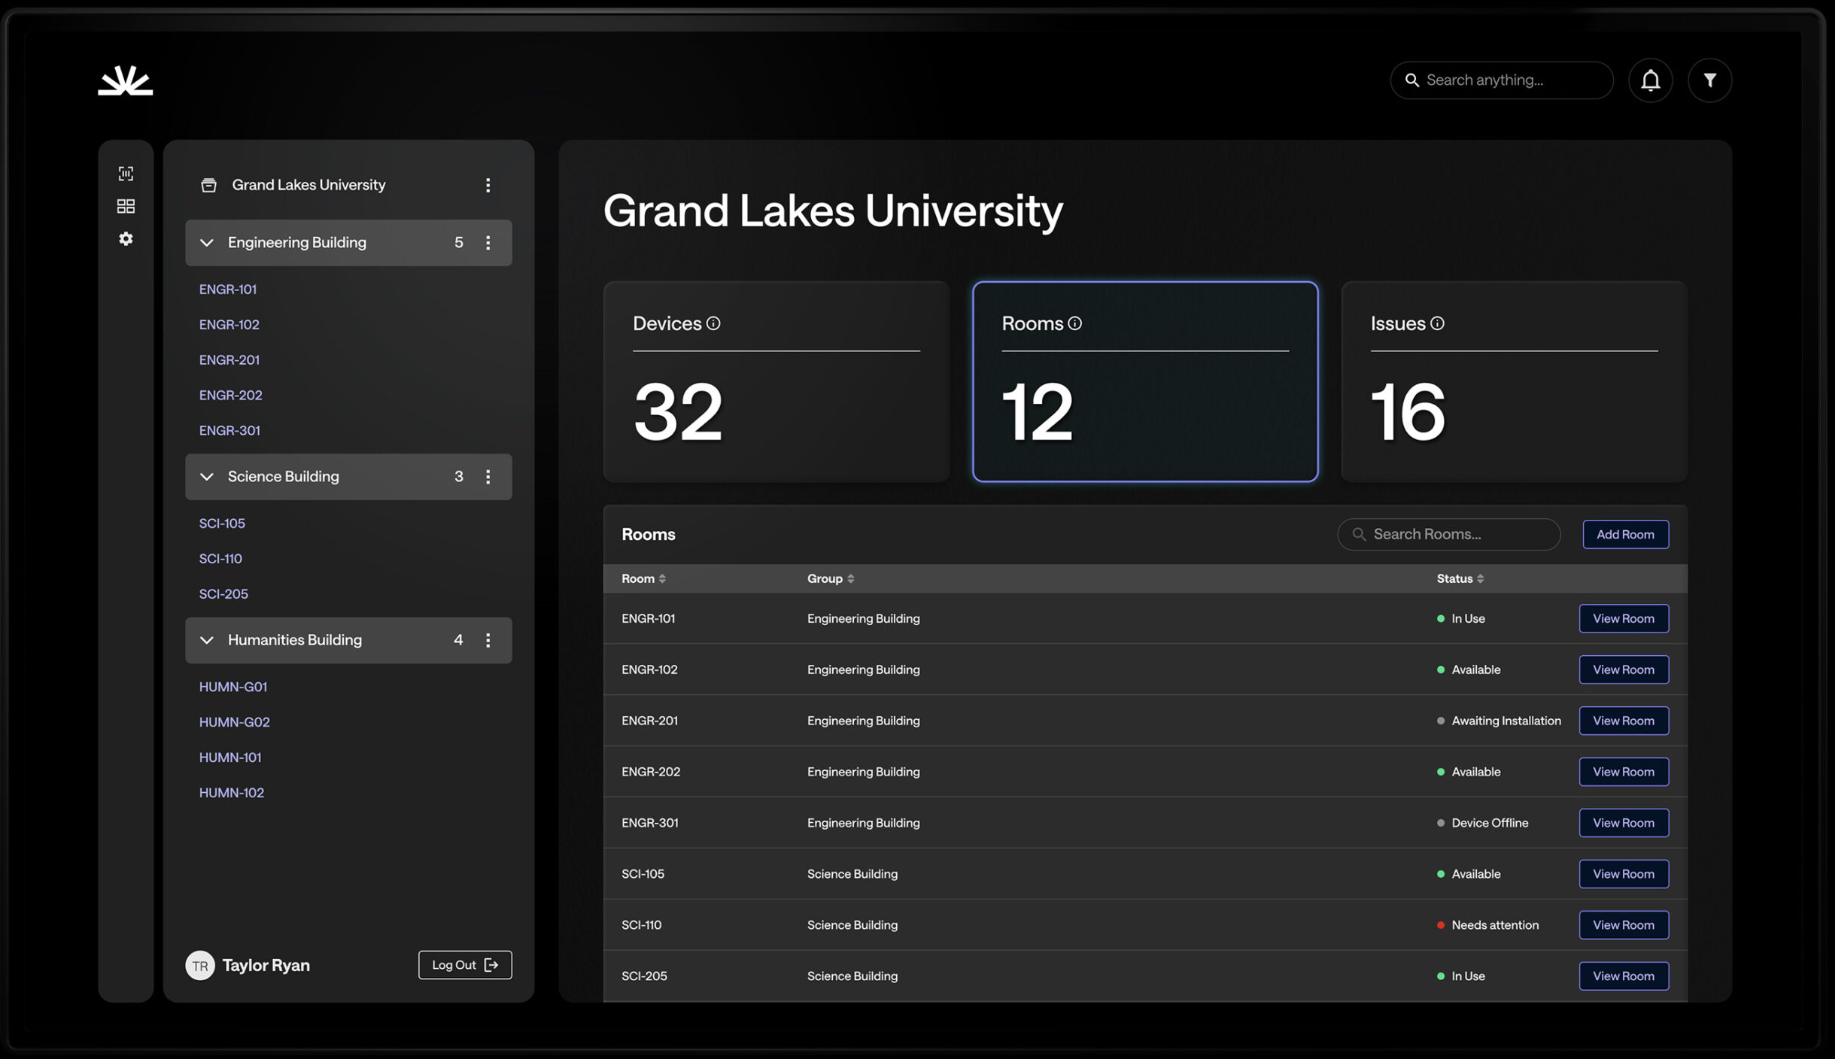
Task: View Room for ENGR-301
Action: [x=1624, y=823]
